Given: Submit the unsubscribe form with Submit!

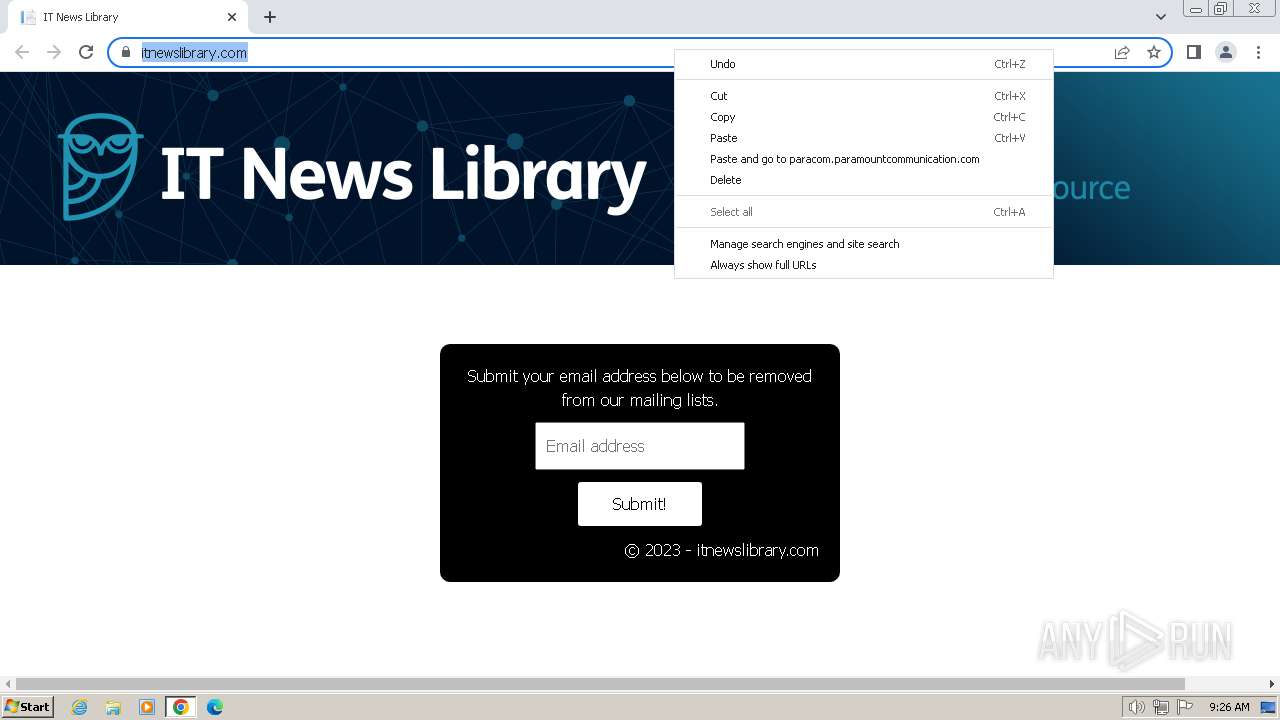Looking at the screenshot, I should [x=640, y=504].
